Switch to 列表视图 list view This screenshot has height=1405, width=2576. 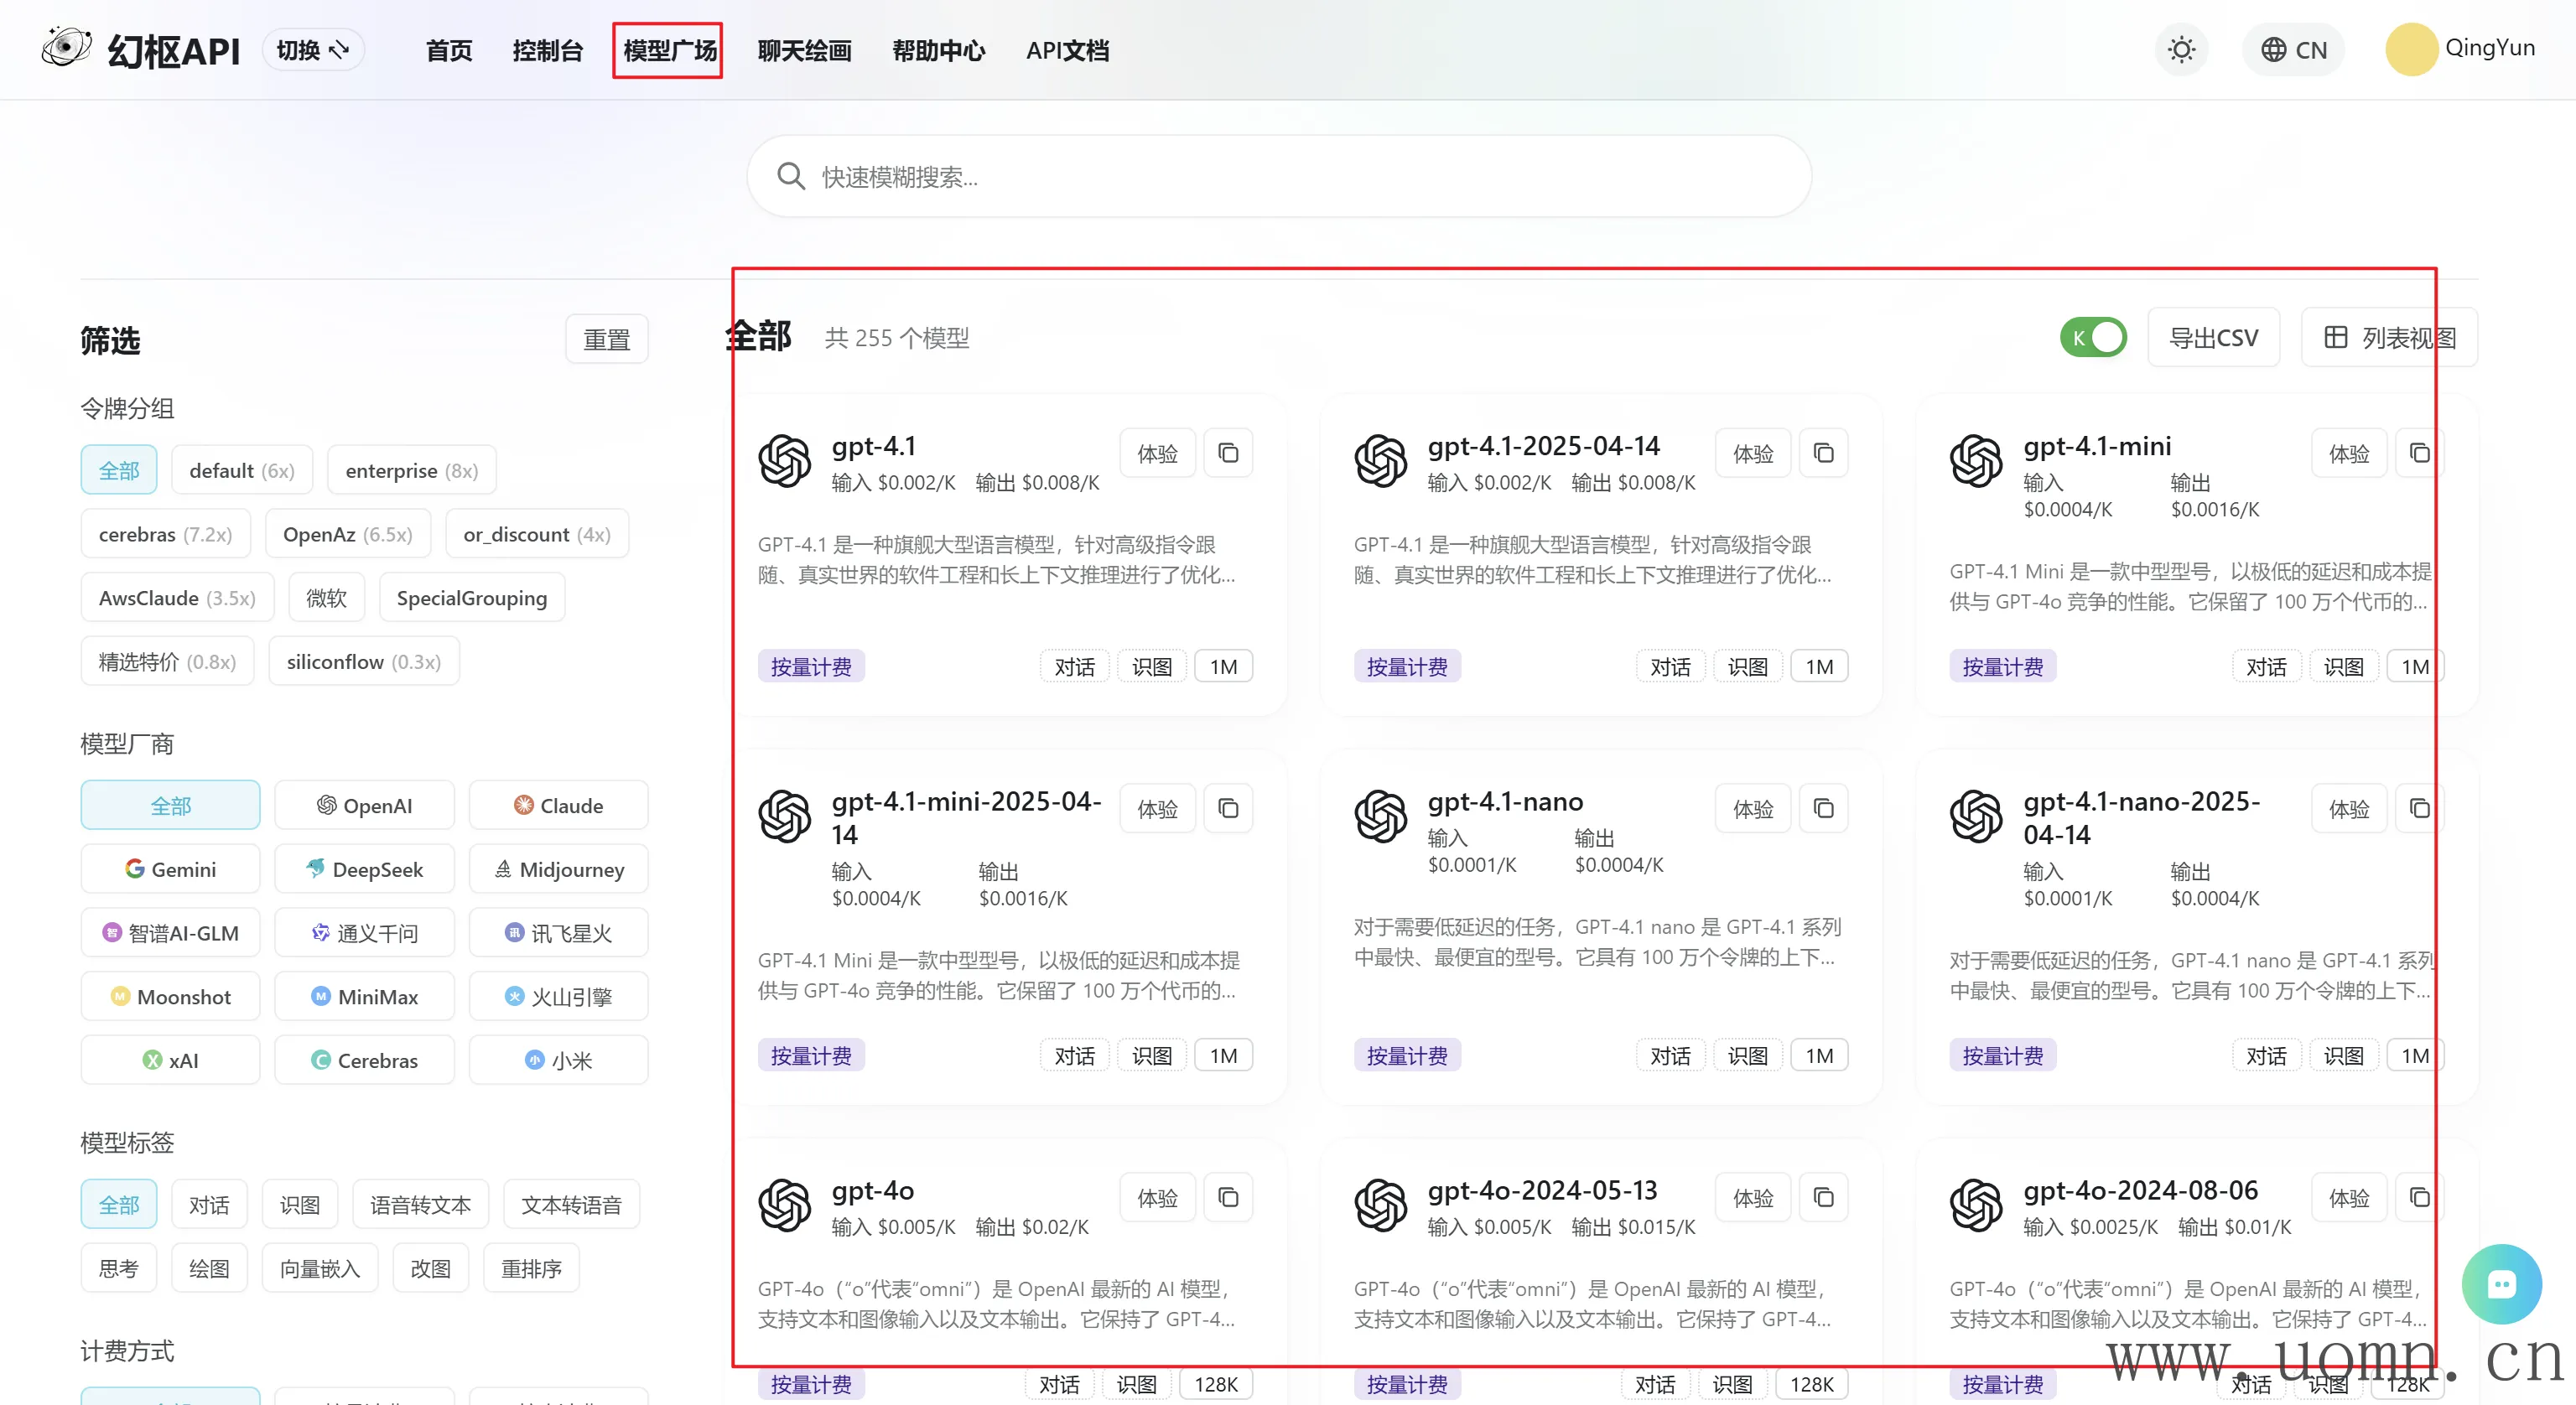[x=2389, y=338]
